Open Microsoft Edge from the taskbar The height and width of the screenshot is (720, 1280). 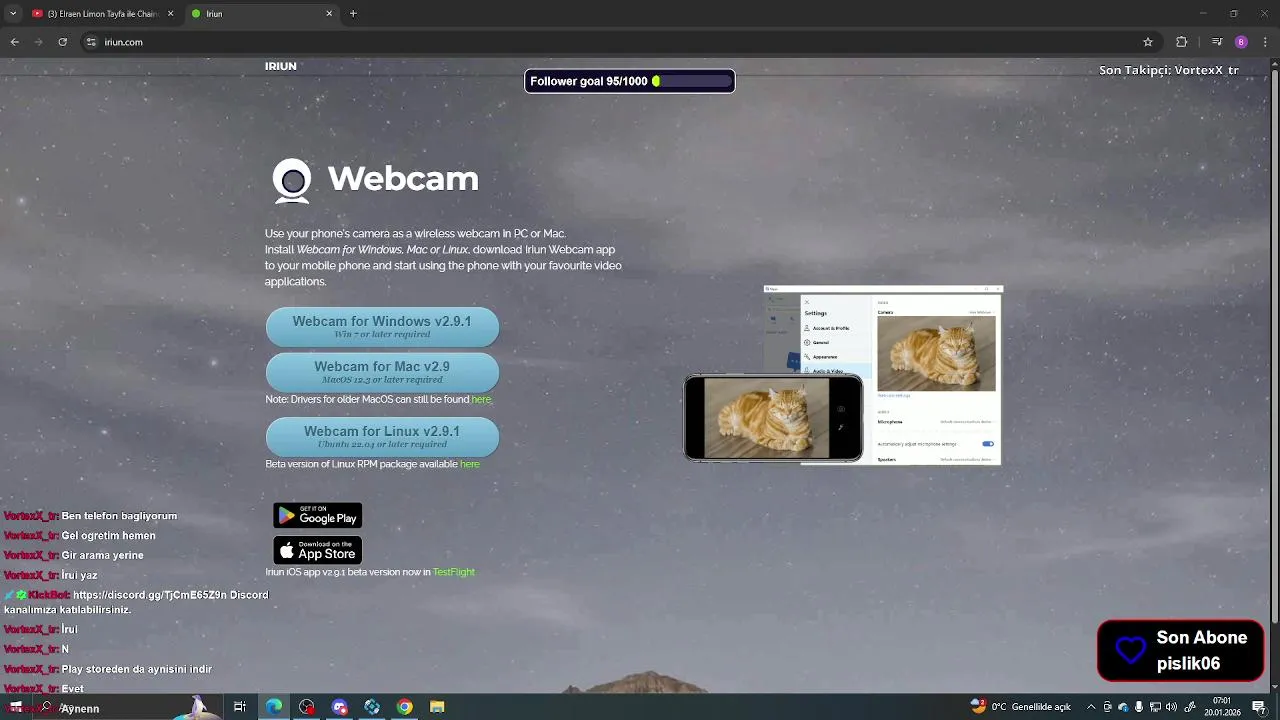click(x=273, y=707)
